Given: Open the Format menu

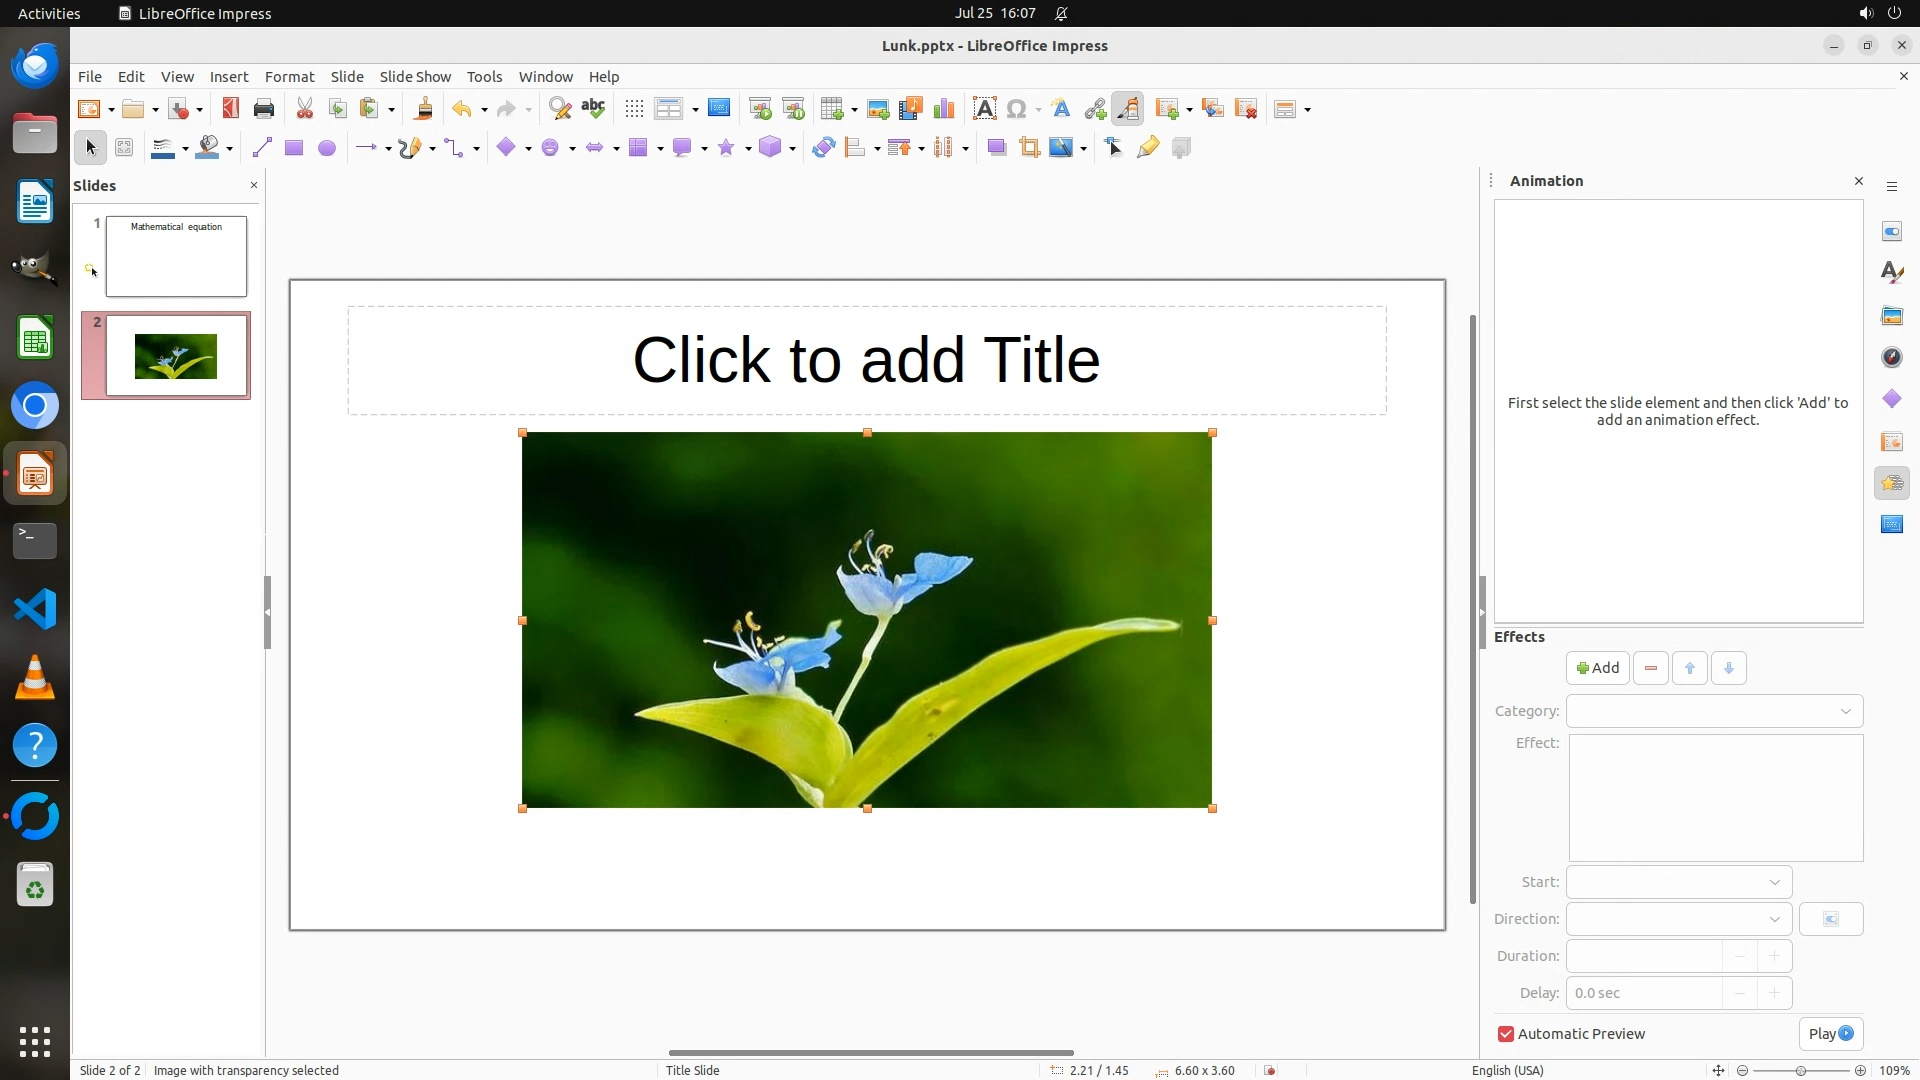Looking at the screenshot, I should point(289,76).
